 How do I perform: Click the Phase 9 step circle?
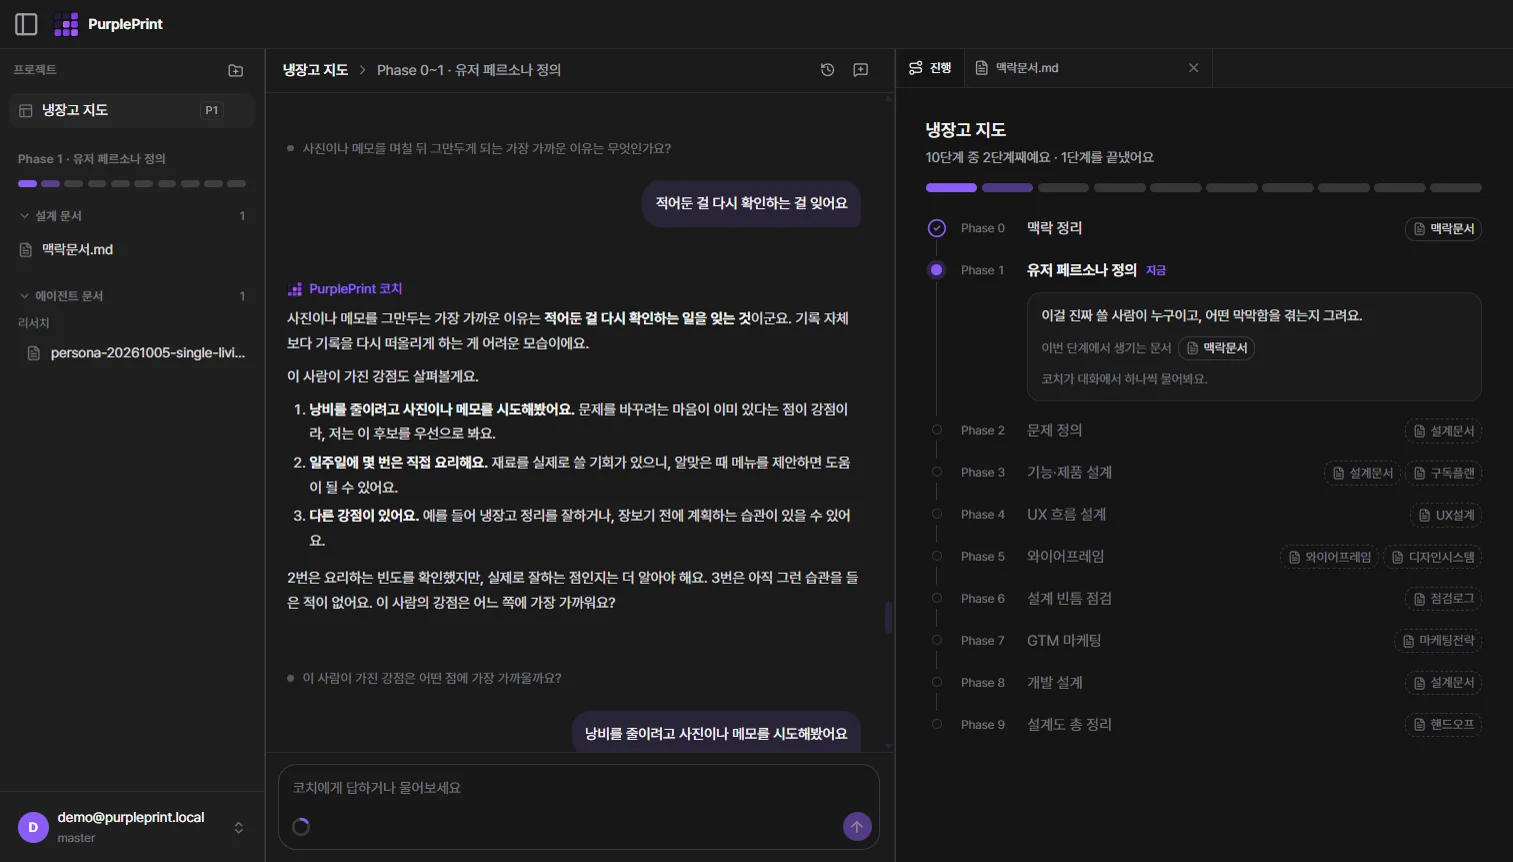937,724
